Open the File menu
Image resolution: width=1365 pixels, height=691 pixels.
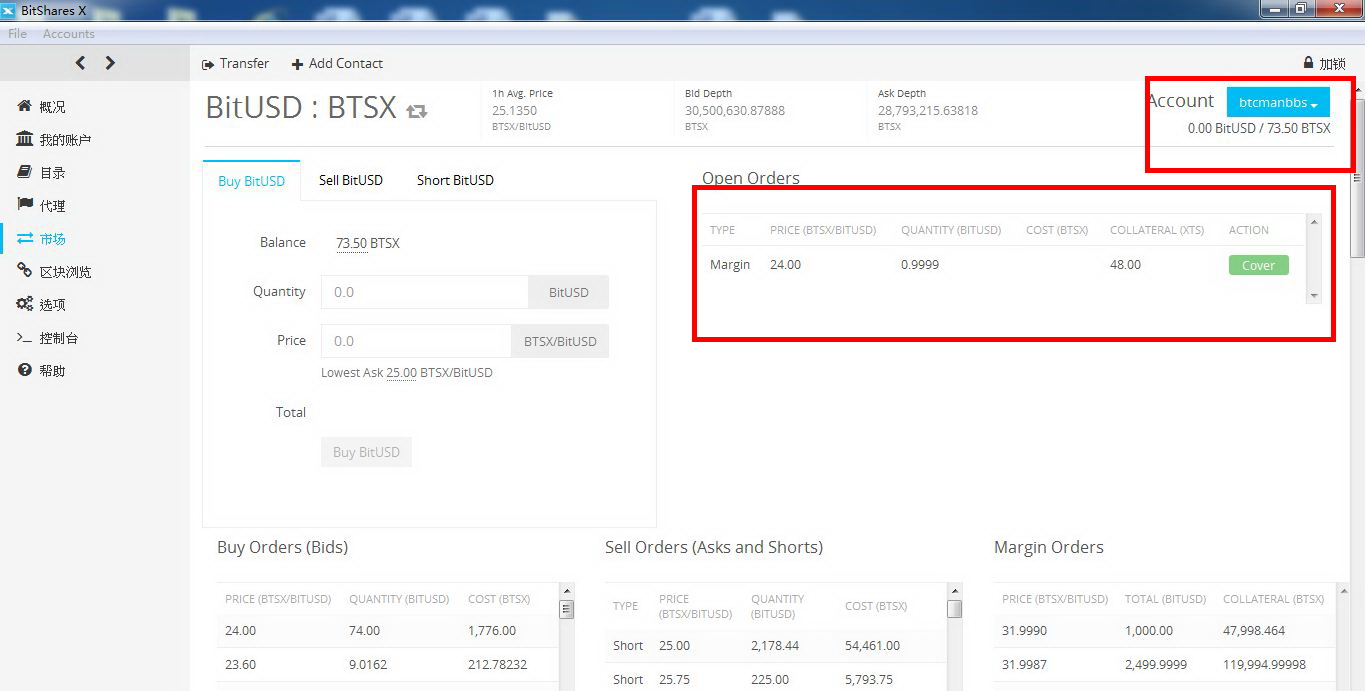(x=17, y=34)
